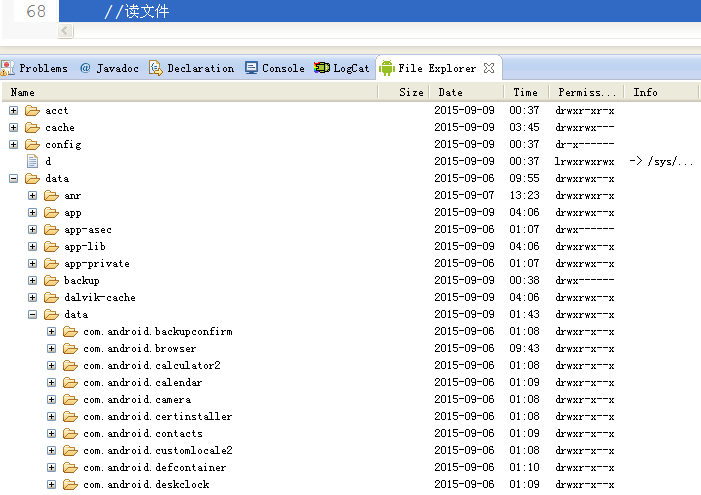Expand com.android.backupconfirm node
The width and height of the screenshot is (701, 495).
[x=51, y=331]
